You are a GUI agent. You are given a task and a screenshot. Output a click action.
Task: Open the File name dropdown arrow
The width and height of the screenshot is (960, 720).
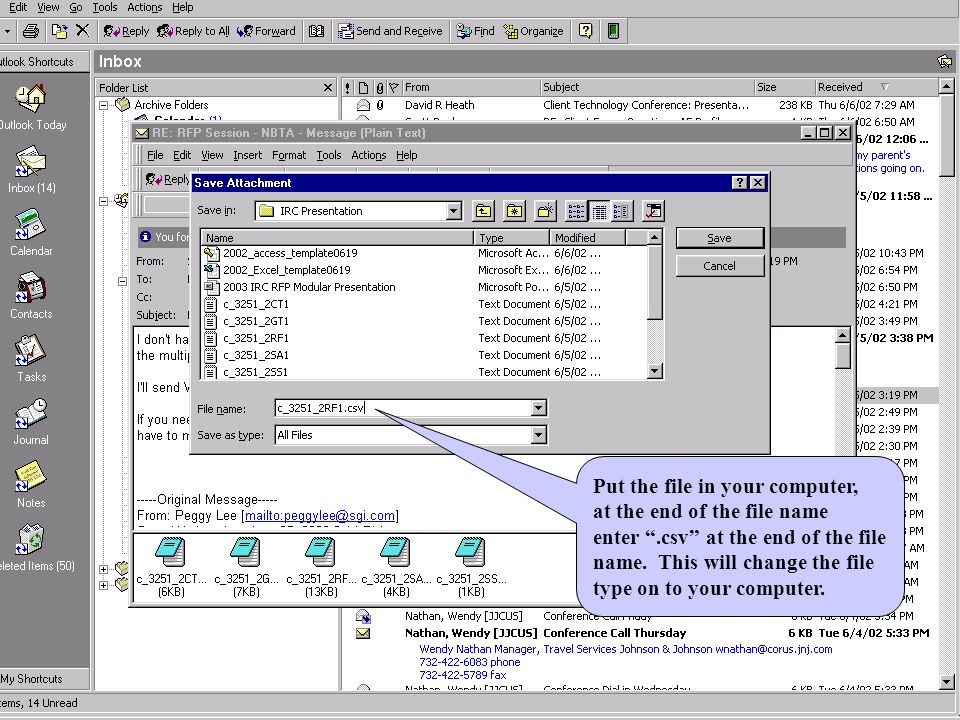point(538,408)
